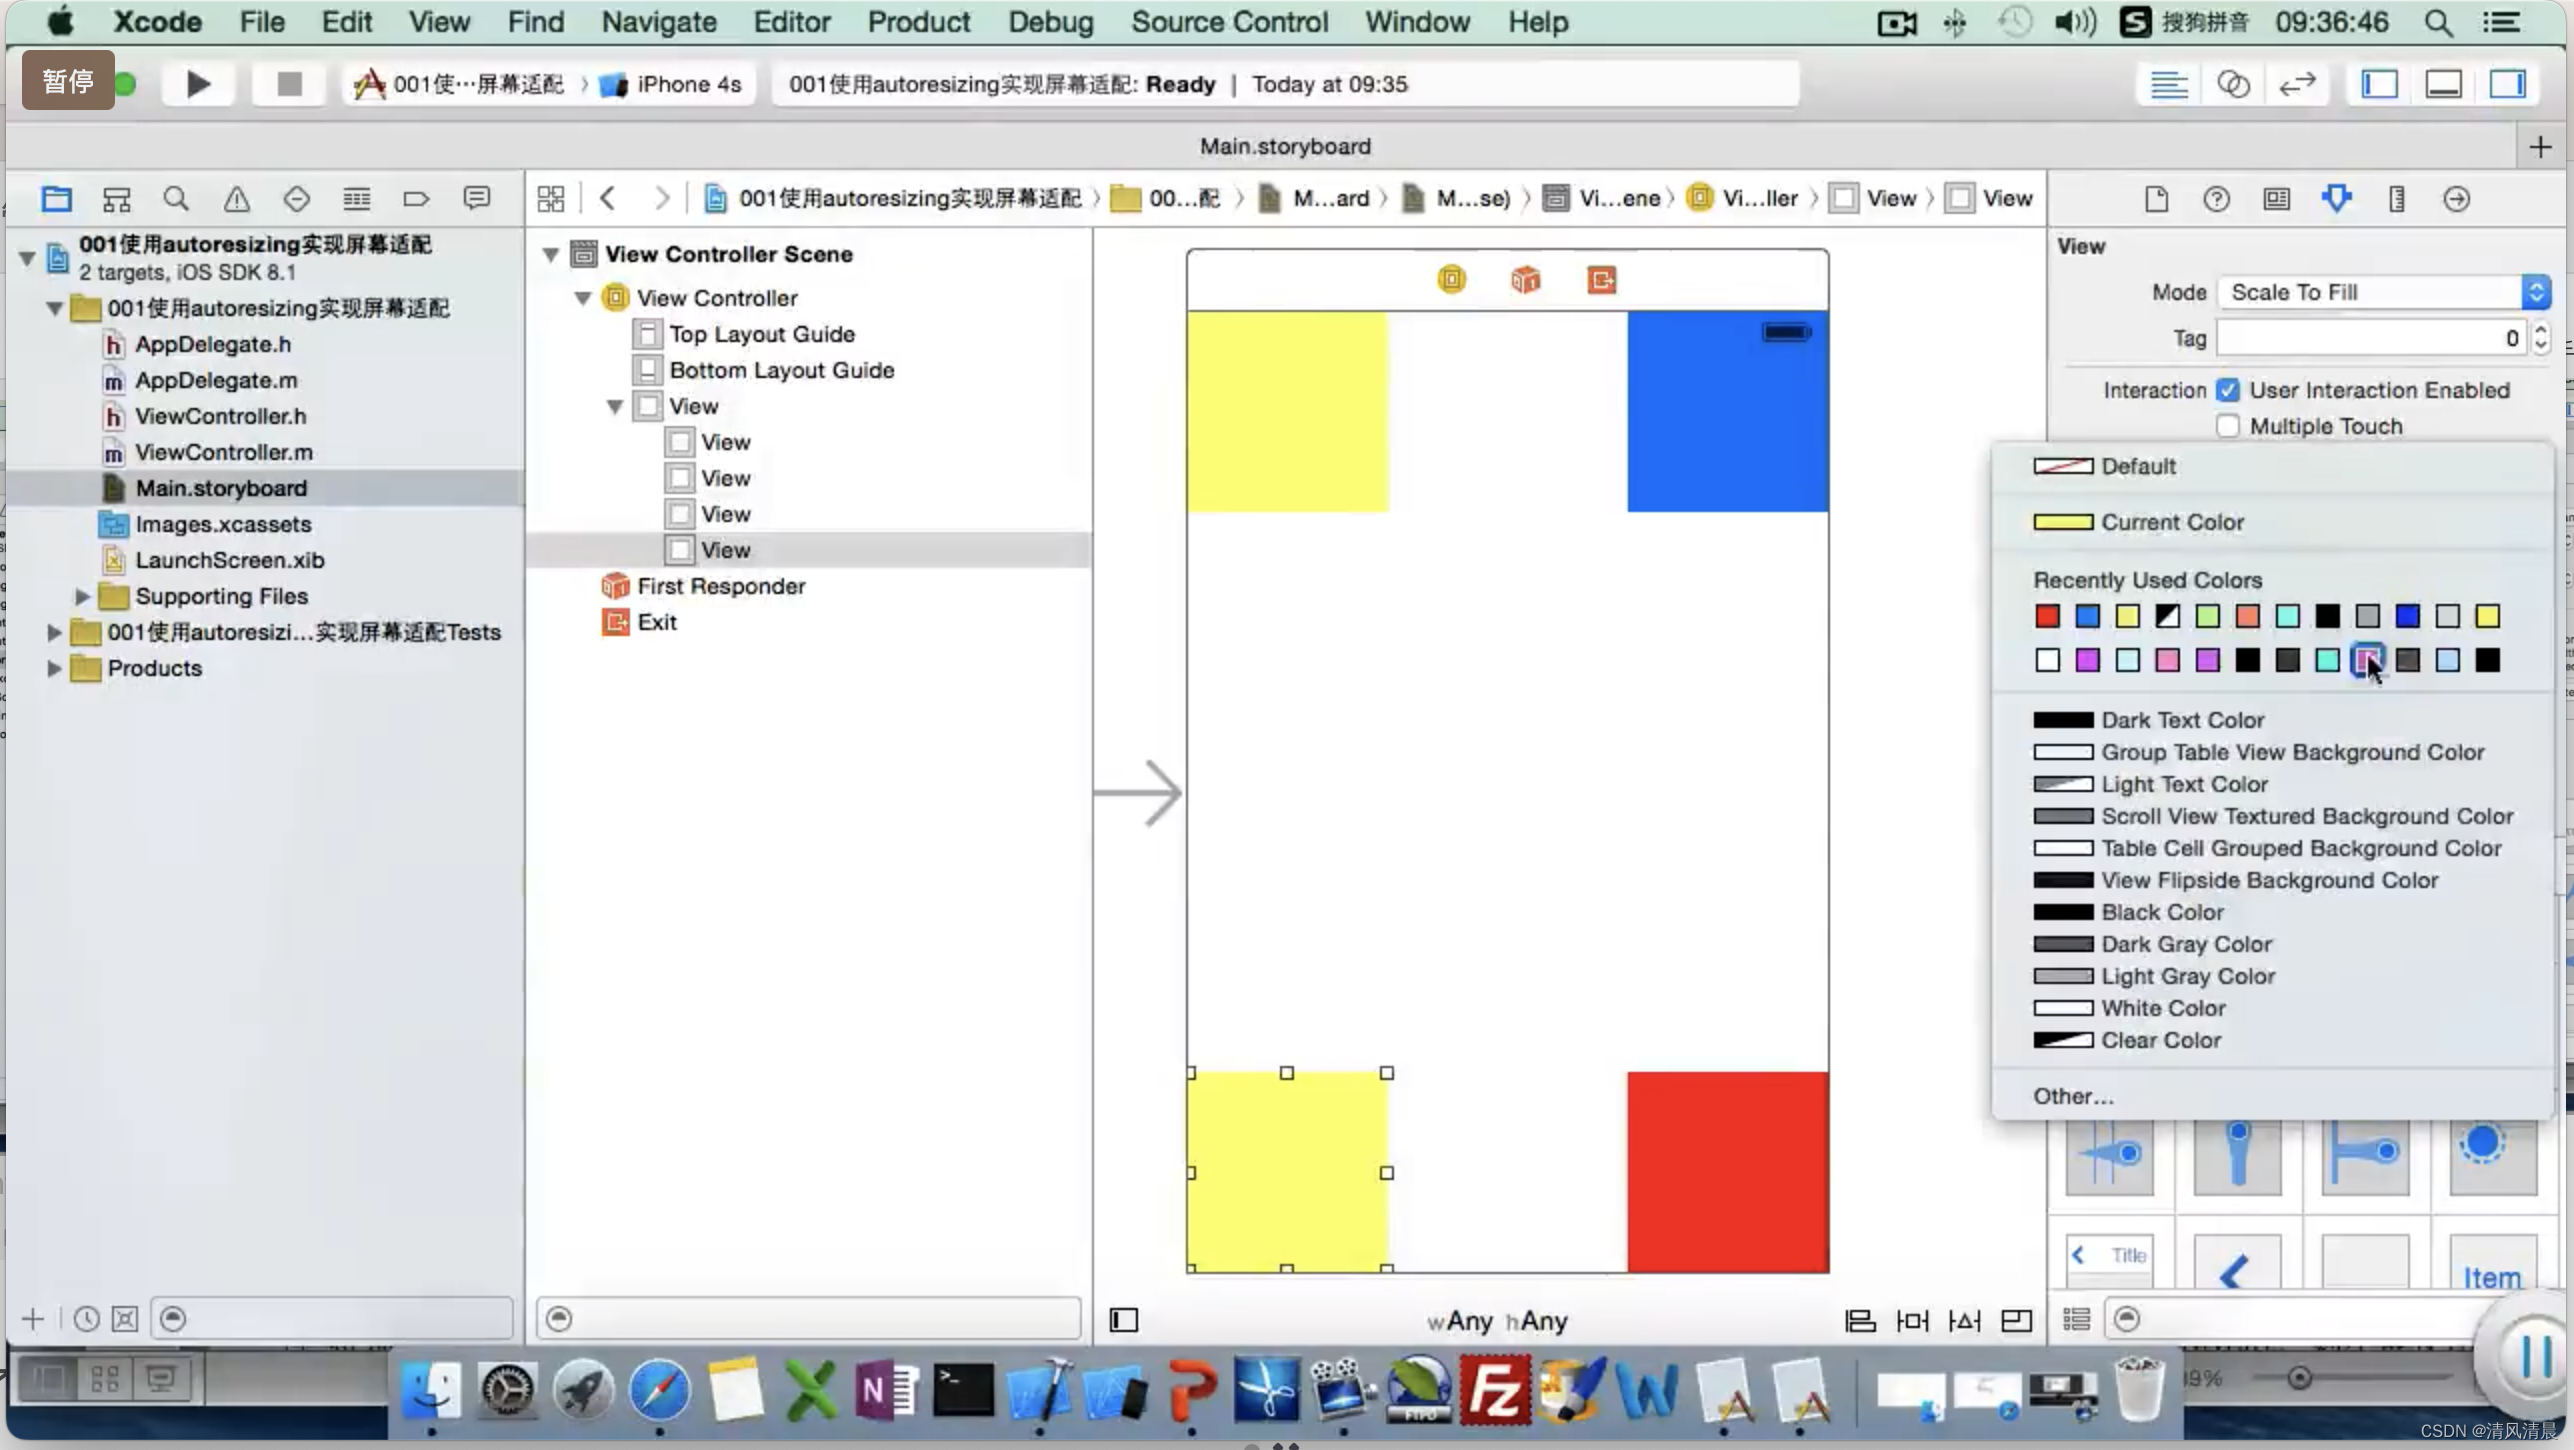
Task: Select the Editor menu item
Action: click(x=792, y=21)
